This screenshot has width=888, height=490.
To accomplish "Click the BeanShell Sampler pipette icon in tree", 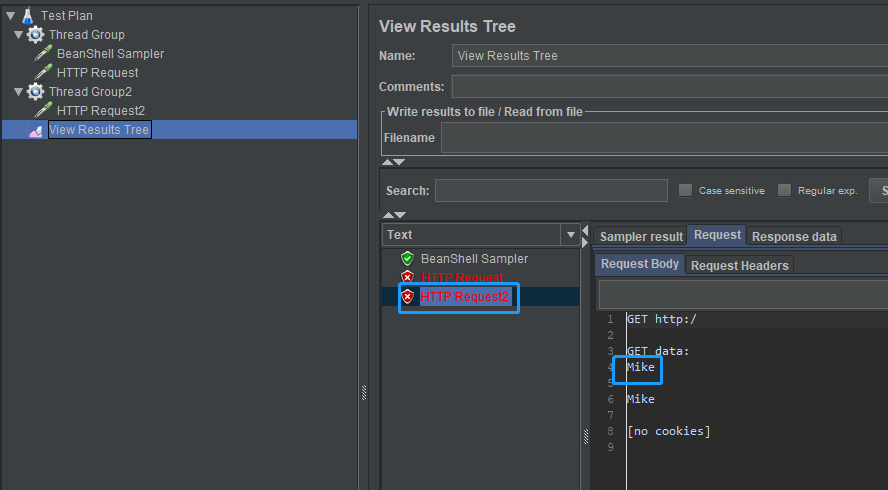I will pyautogui.click(x=43, y=54).
